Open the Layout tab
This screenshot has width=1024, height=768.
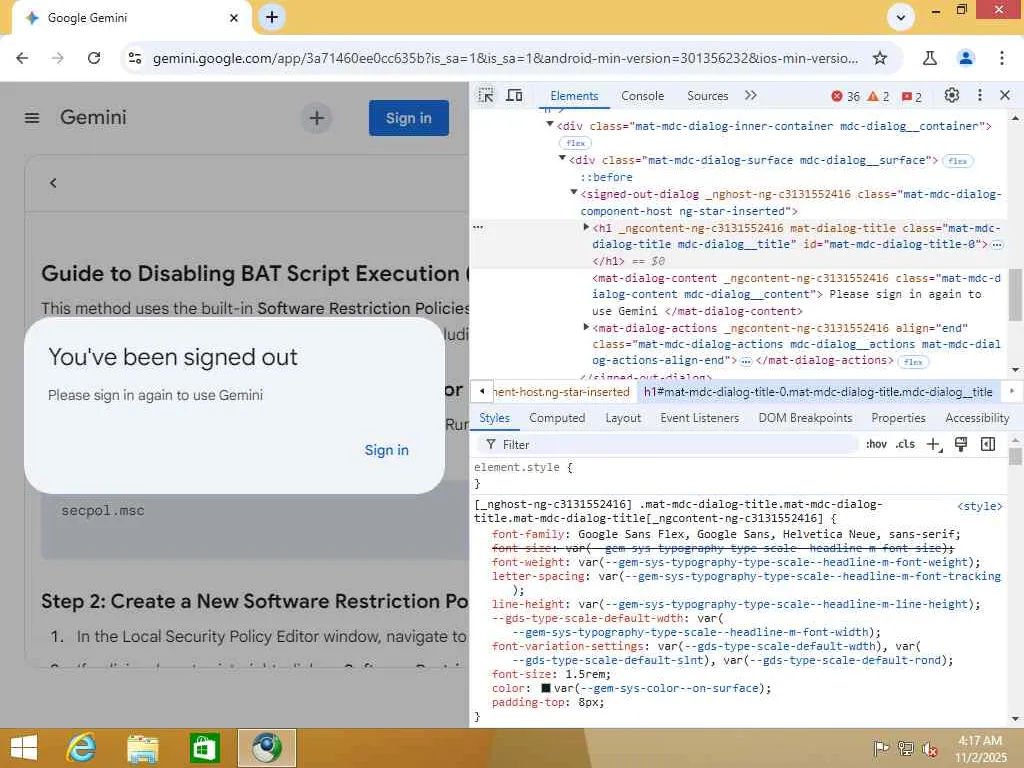point(623,418)
